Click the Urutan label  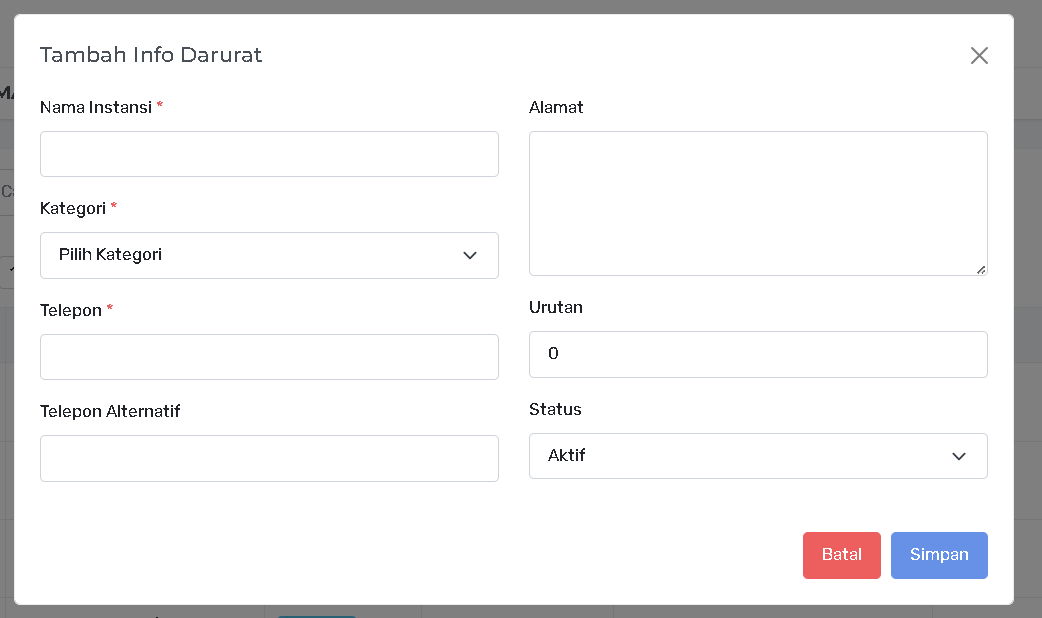point(556,307)
